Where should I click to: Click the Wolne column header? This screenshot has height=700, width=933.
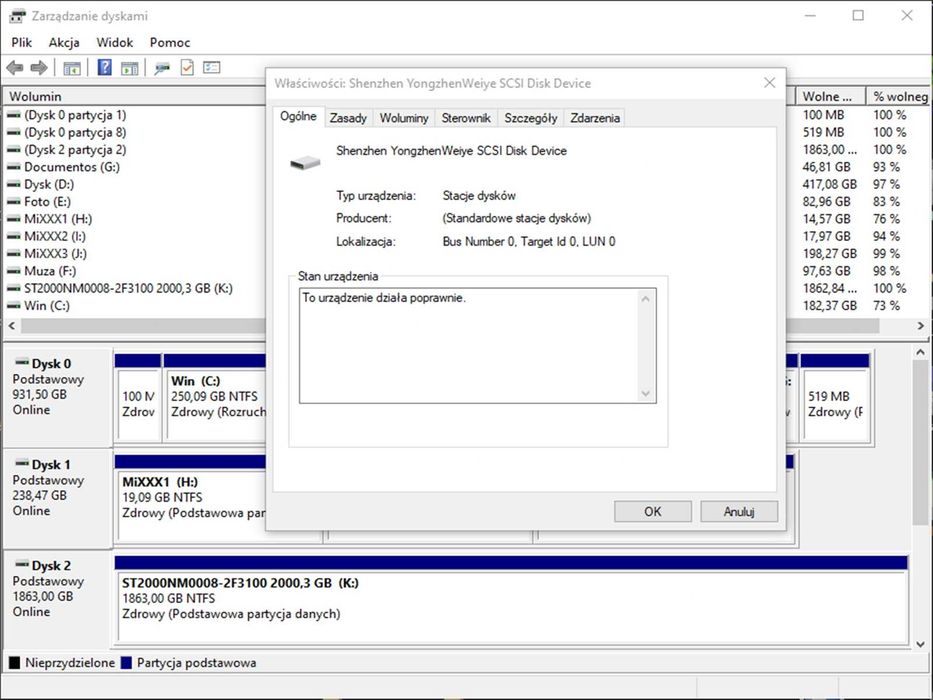pyautogui.click(x=831, y=96)
